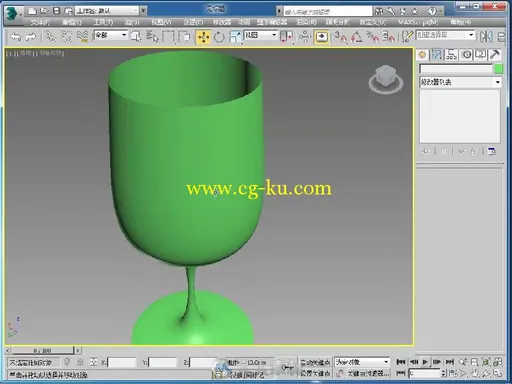Click the Set Keys key icon
Screen dimensions: 512x384
(287, 367)
